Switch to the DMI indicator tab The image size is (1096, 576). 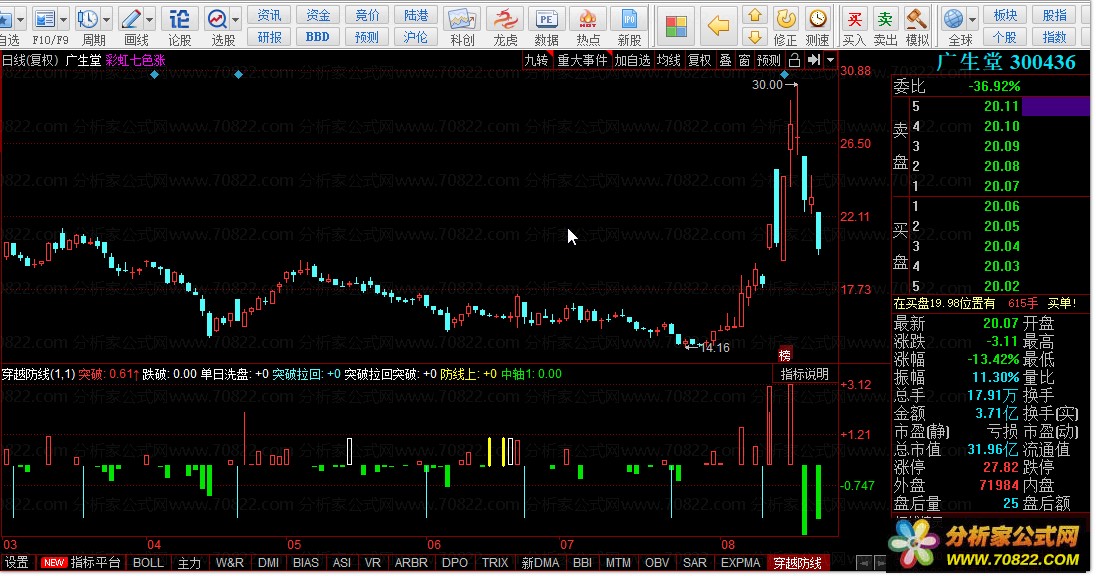(x=268, y=563)
